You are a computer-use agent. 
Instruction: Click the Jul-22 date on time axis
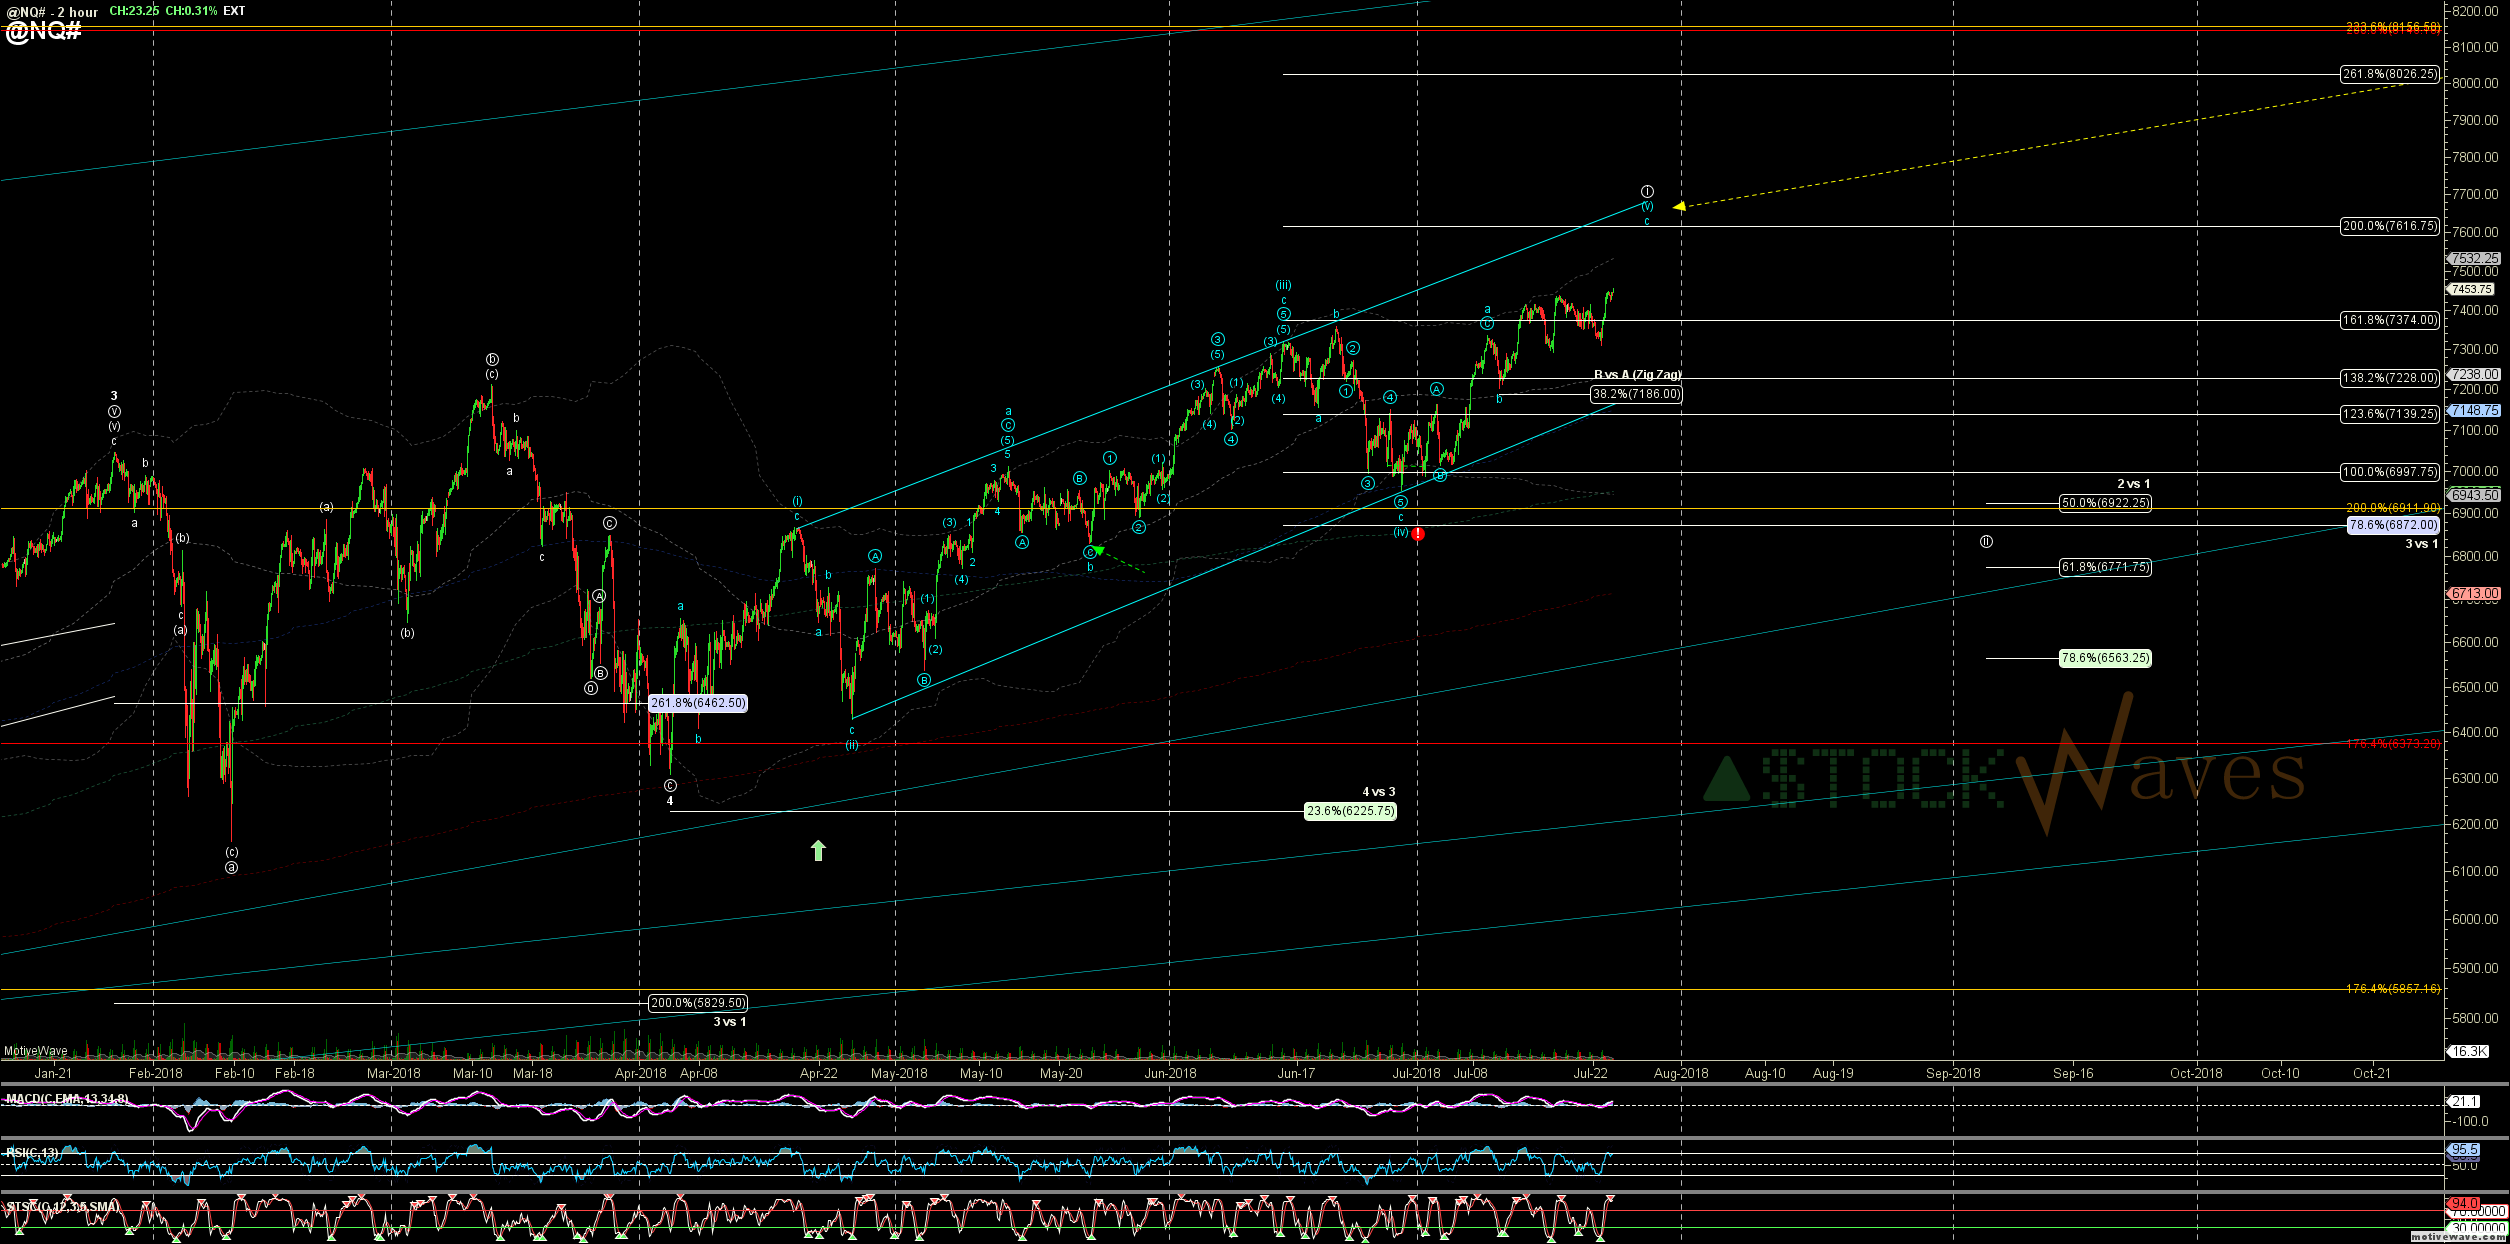pyautogui.click(x=1591, y=1074)
